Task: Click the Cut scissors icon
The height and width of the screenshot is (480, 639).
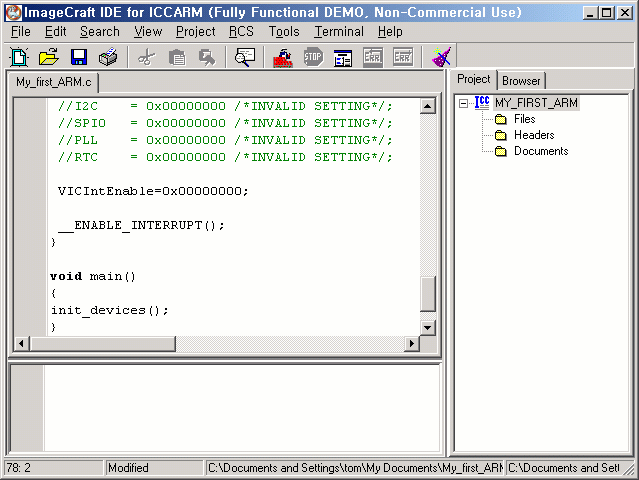Action: [147, 57]
